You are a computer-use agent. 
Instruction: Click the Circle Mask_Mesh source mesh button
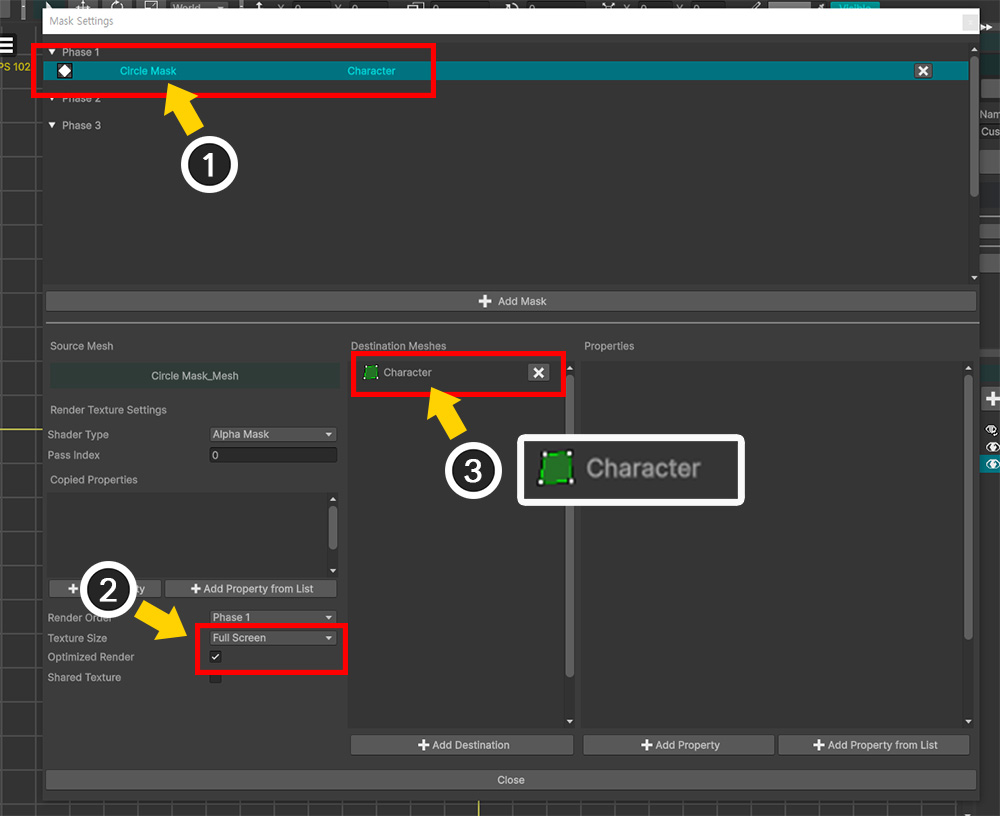[x=195, y=376]
